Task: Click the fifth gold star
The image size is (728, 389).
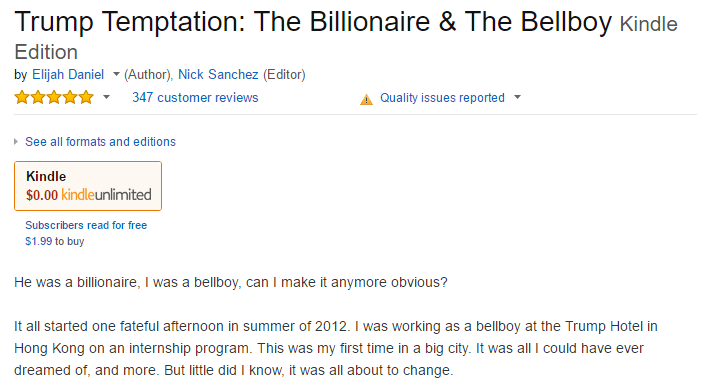Action: (x=86, y=97)
